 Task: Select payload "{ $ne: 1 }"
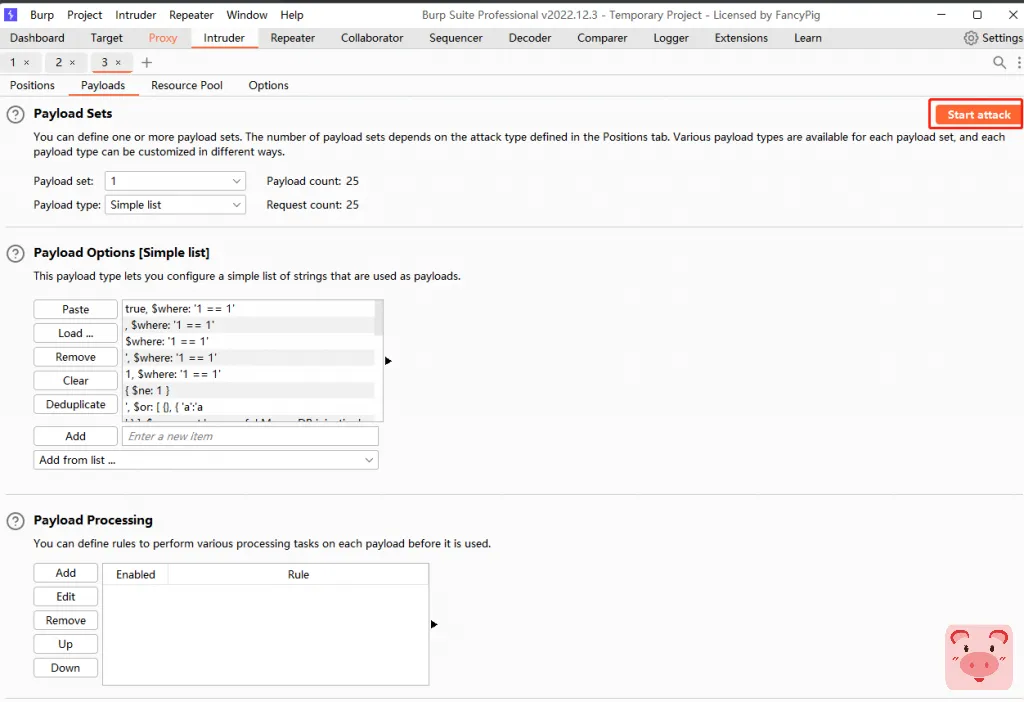[x=249, y=391]
